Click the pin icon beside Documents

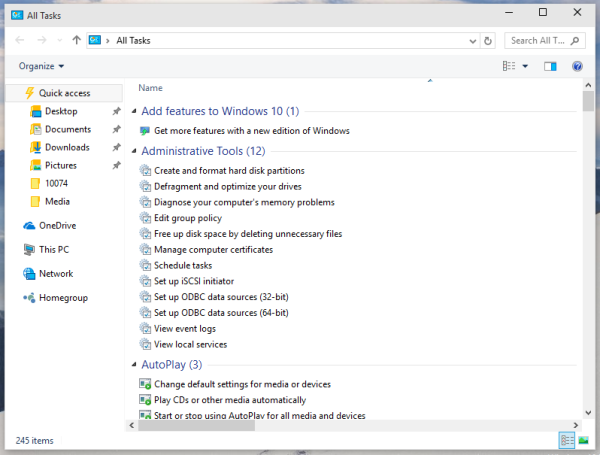pyautogui.click(x=116, y=129)
